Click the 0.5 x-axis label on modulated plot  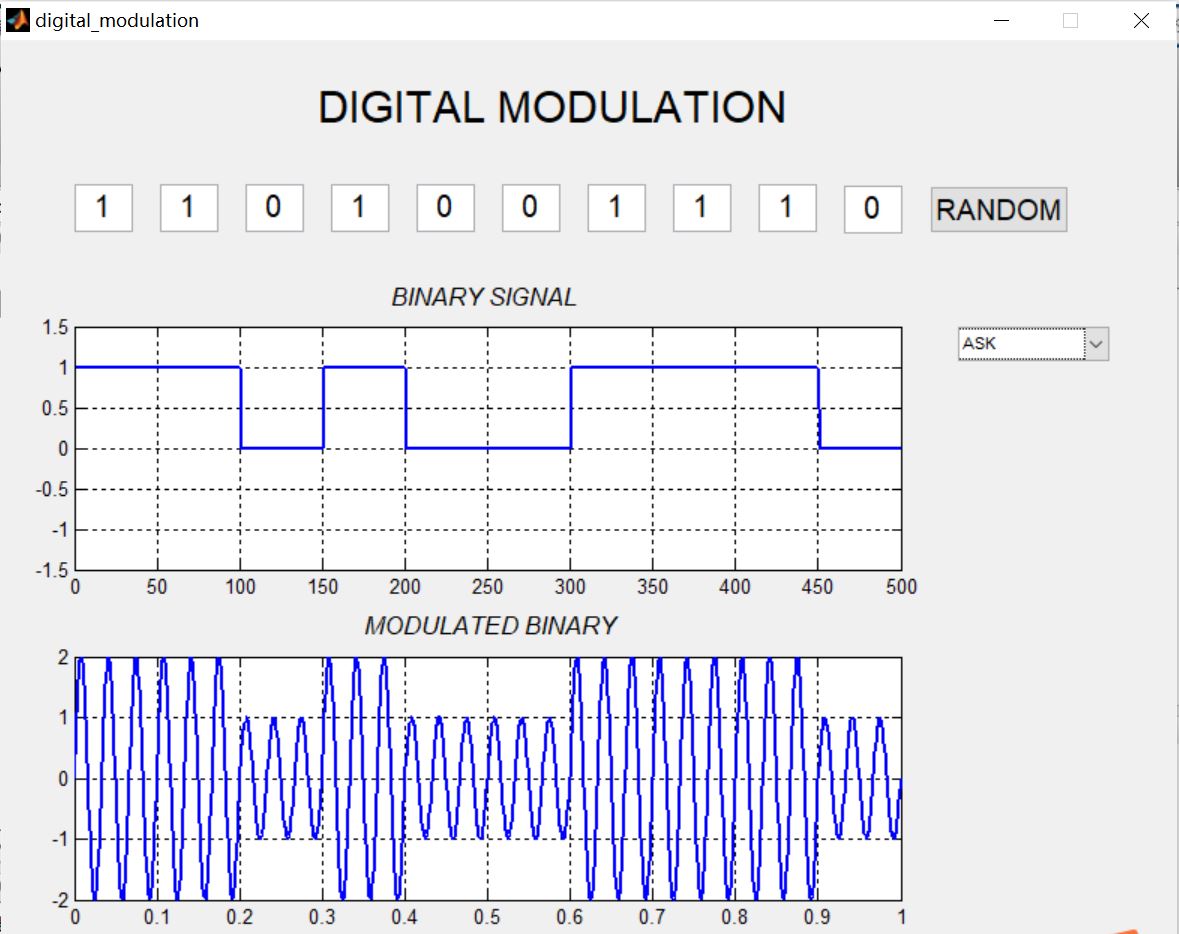(487, 917)
